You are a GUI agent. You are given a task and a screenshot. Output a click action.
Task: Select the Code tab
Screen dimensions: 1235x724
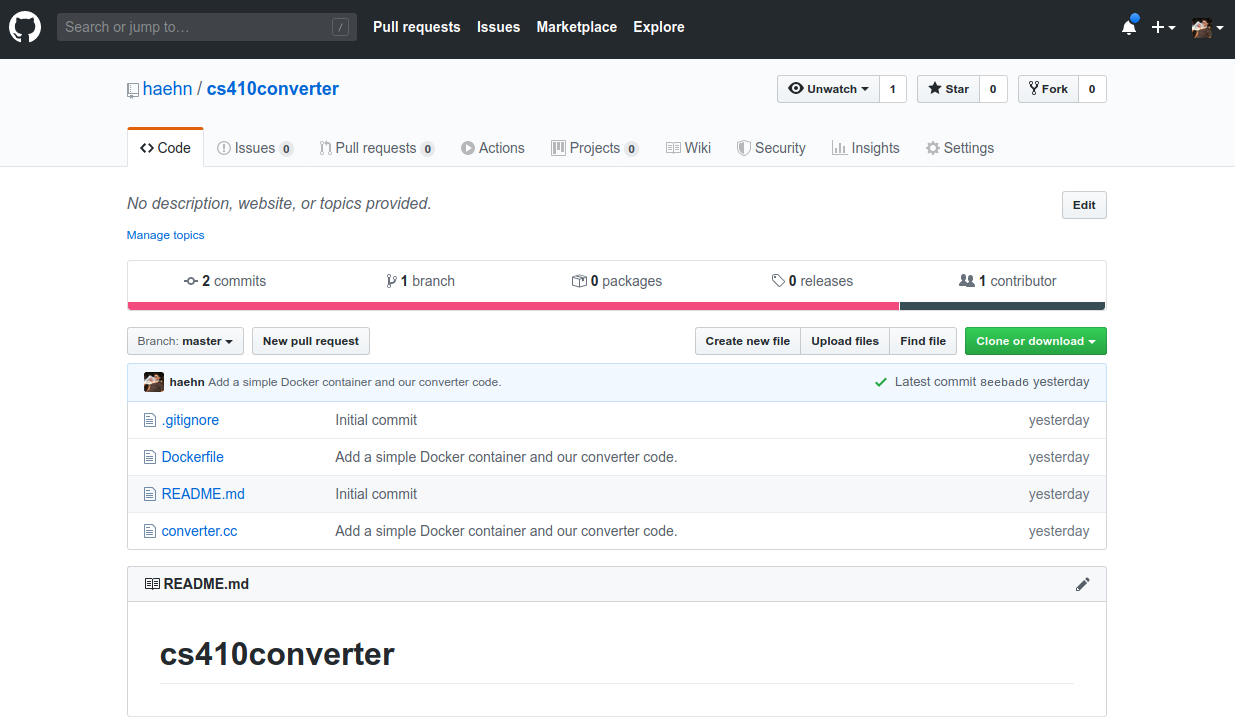(x=165, y=148)
